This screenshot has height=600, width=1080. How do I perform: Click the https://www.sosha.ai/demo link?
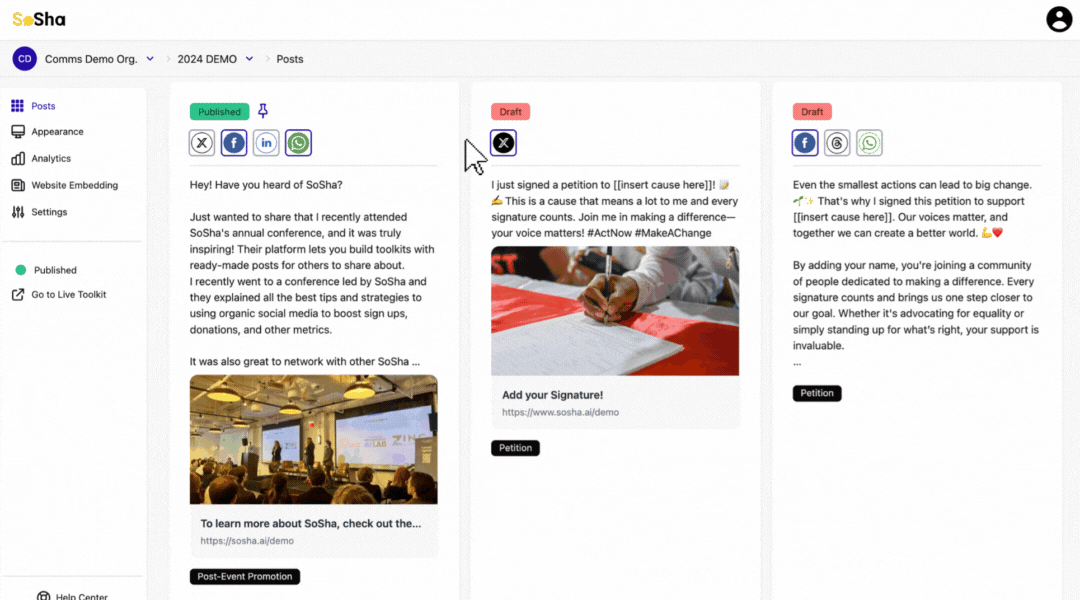560,412
